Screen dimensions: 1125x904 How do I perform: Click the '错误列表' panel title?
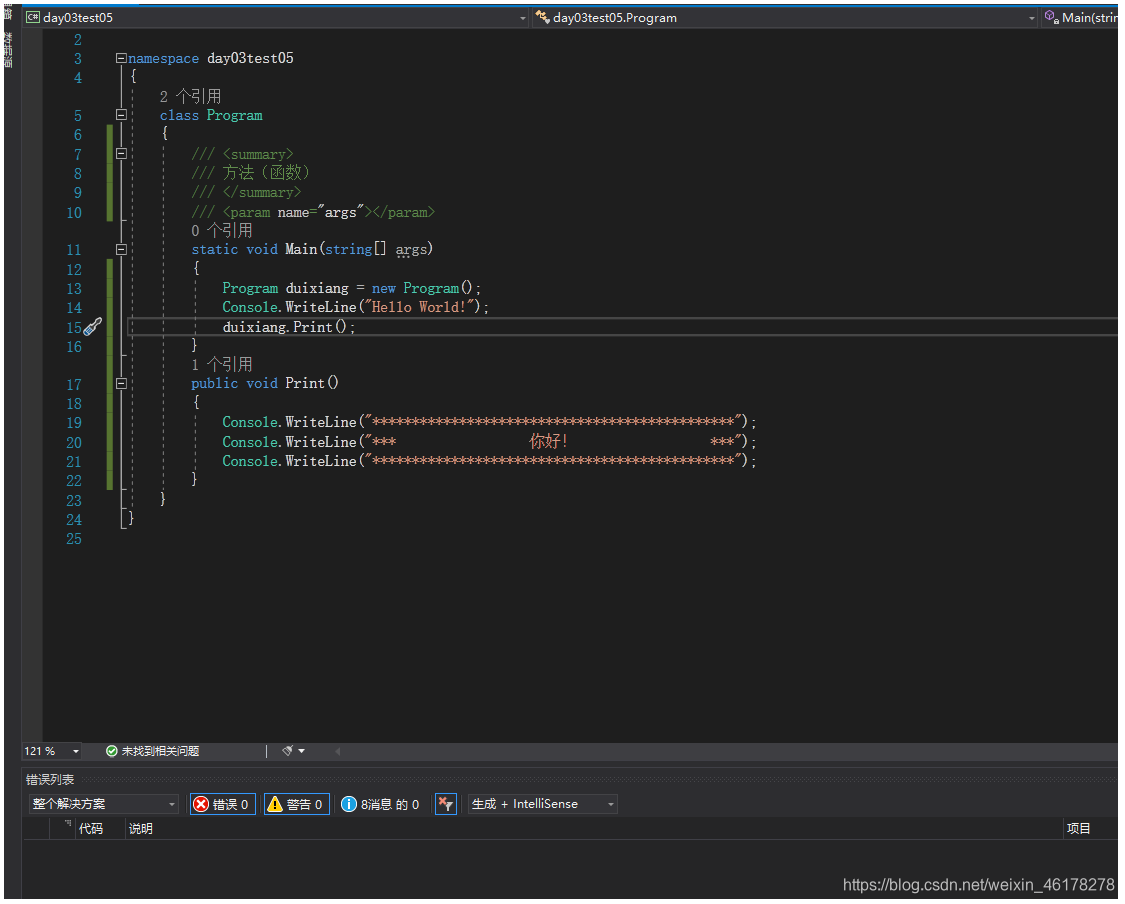coord(50,782)
